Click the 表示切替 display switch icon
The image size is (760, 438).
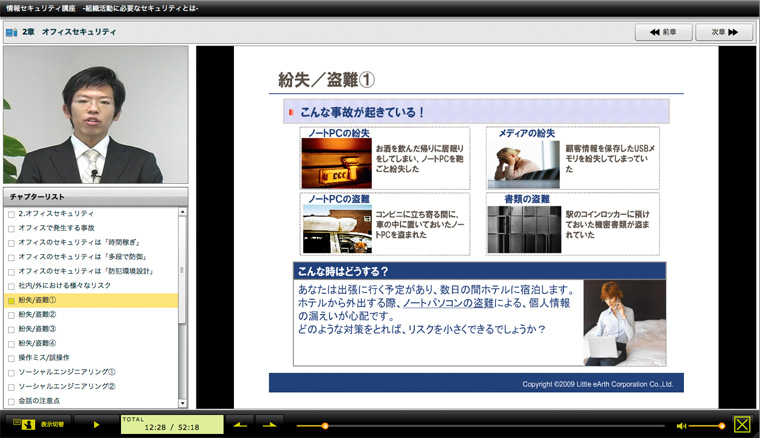click(x=39, y=424)
